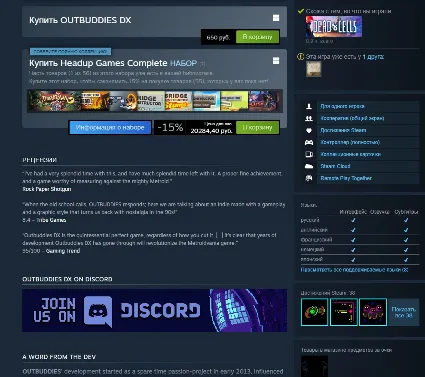Viewport: 425px width, 377px height.
Task: Click the Купить OUTBUDDIES DX heading
Action: [80, 20]
